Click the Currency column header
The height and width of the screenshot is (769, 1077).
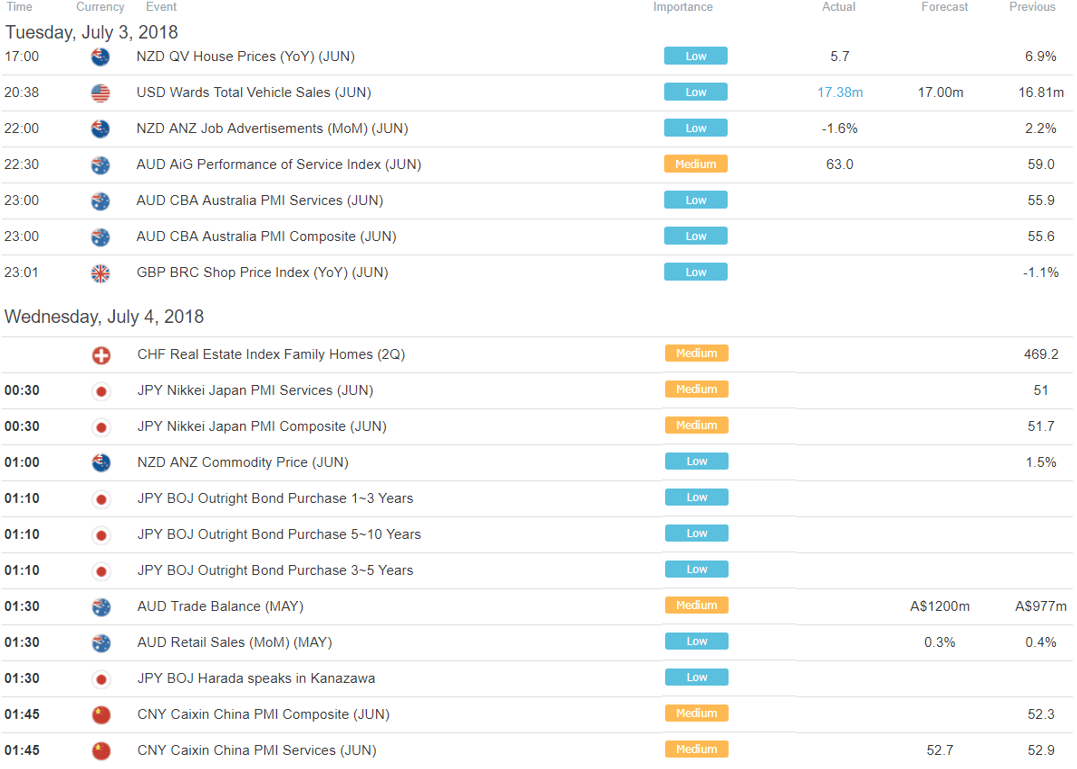[x=100, y=7]
